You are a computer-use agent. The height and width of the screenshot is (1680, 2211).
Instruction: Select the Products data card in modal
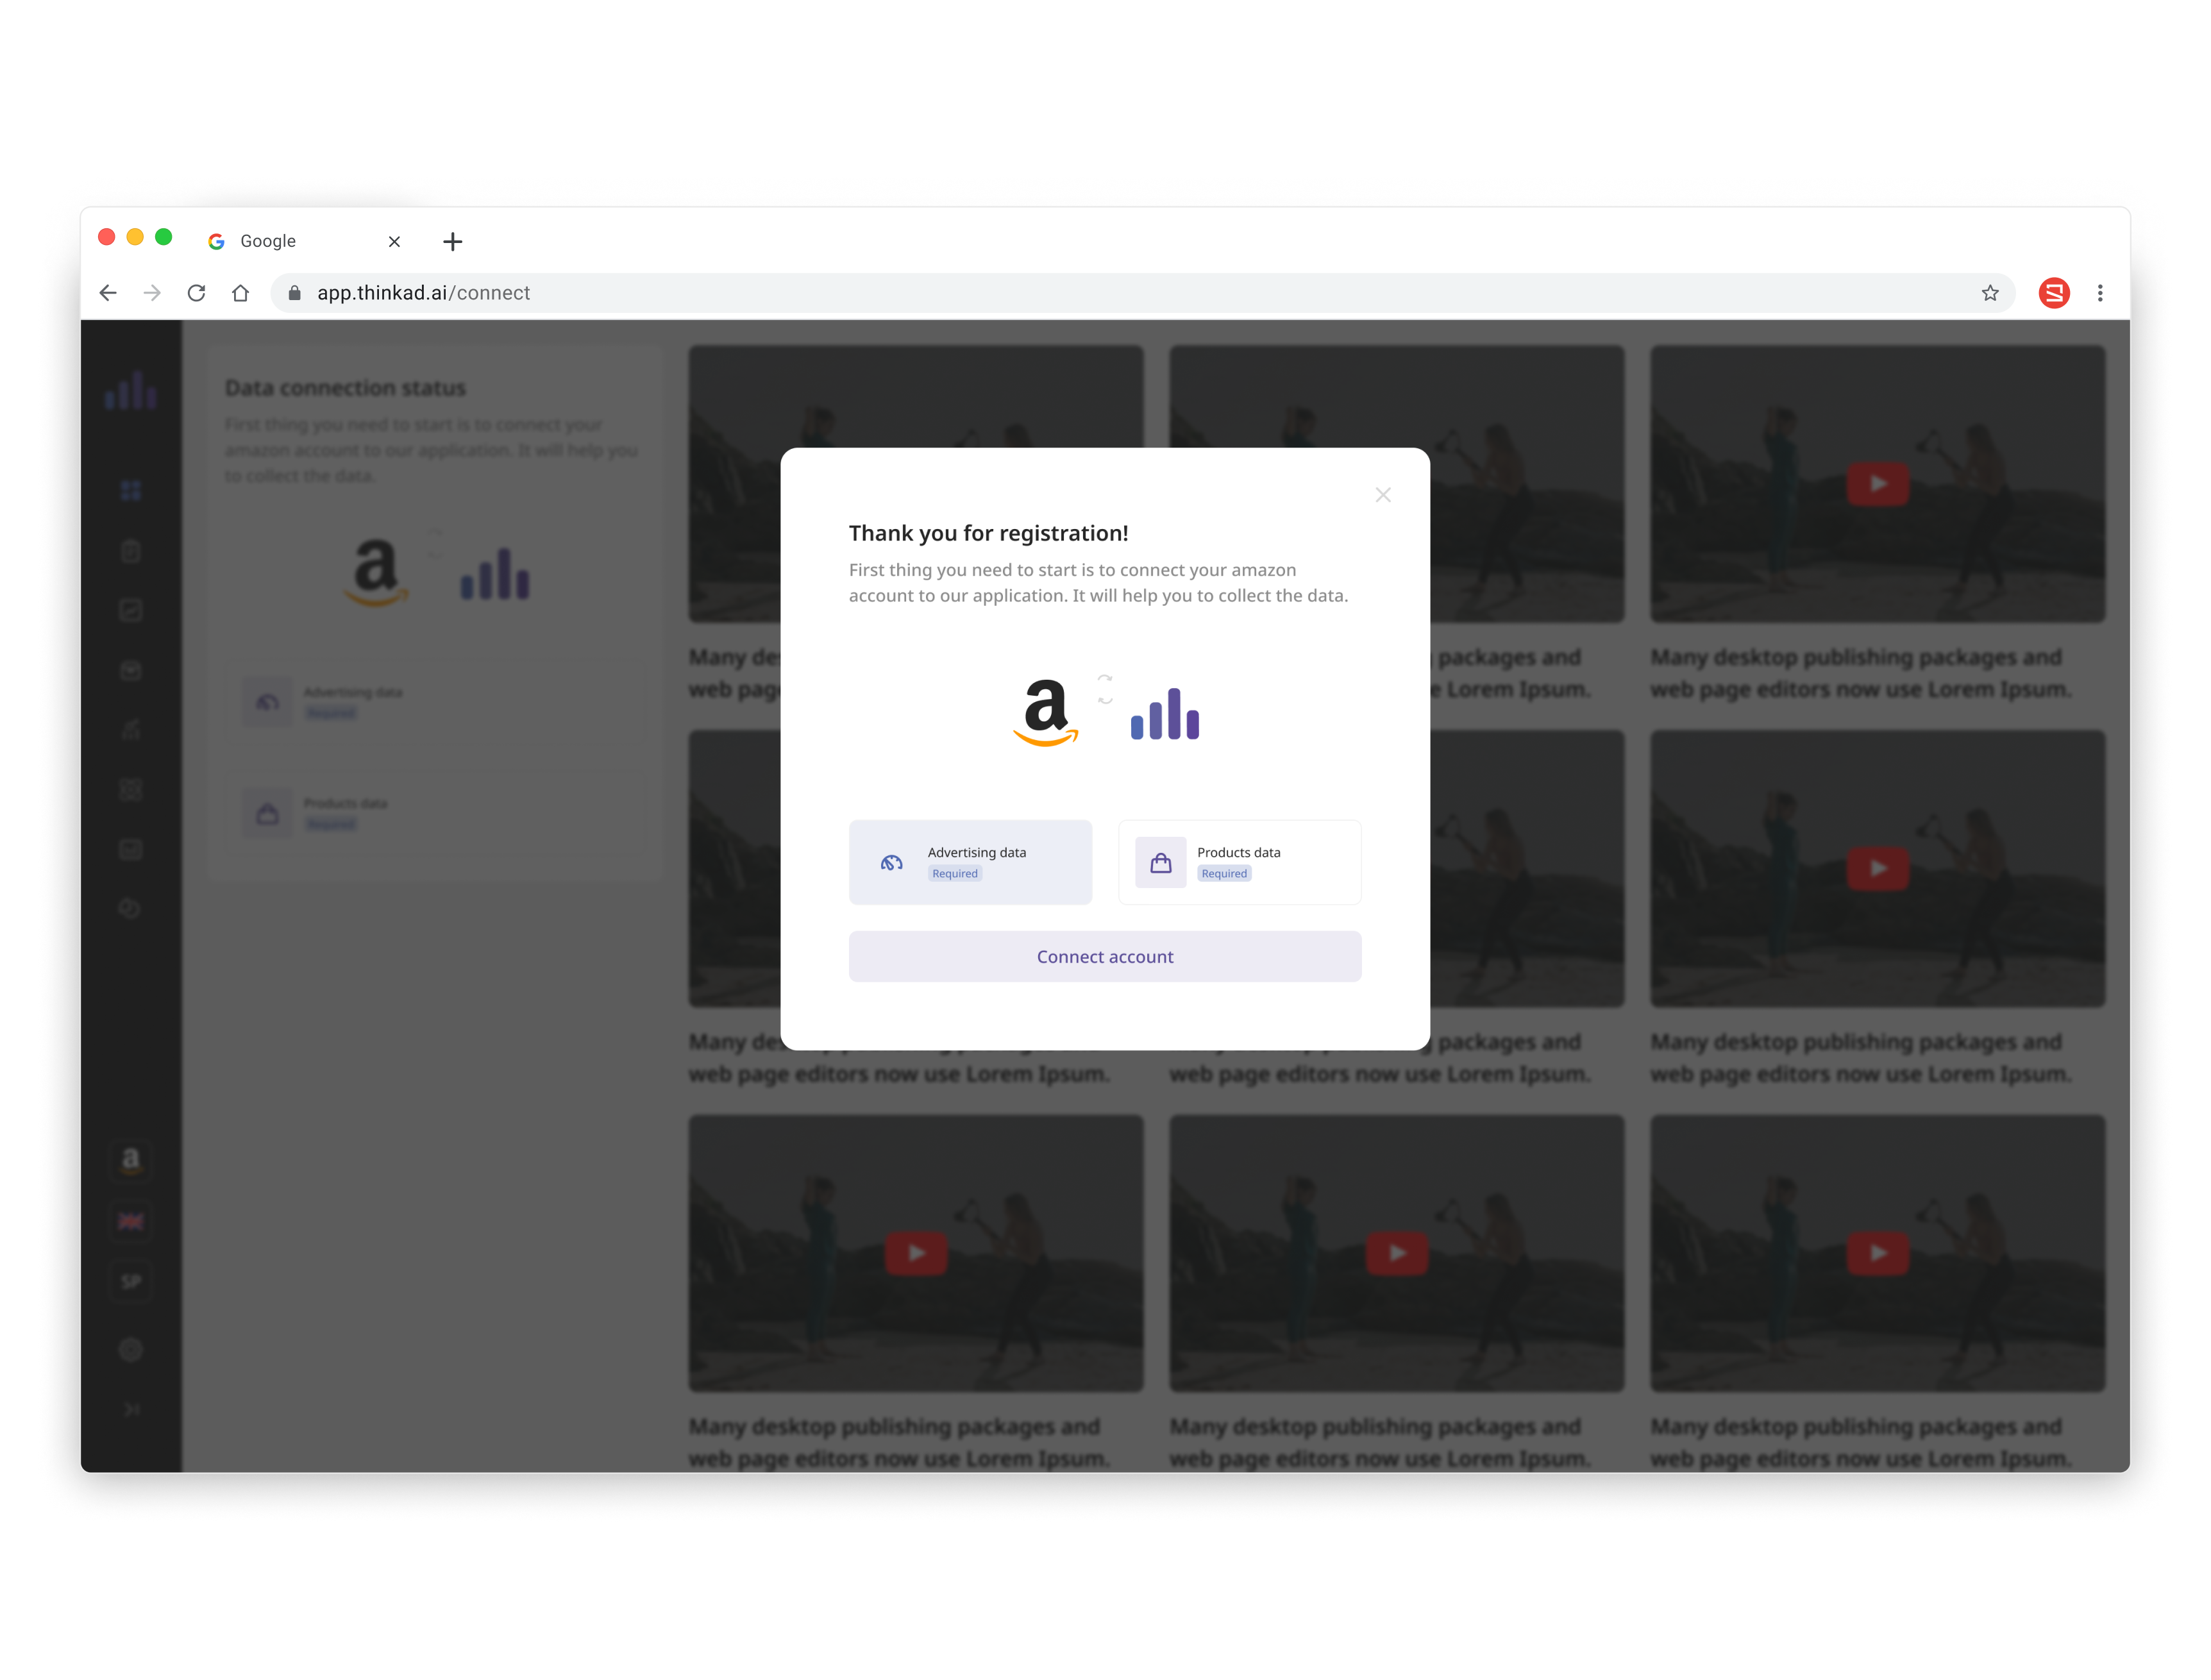coord(1239,862)
